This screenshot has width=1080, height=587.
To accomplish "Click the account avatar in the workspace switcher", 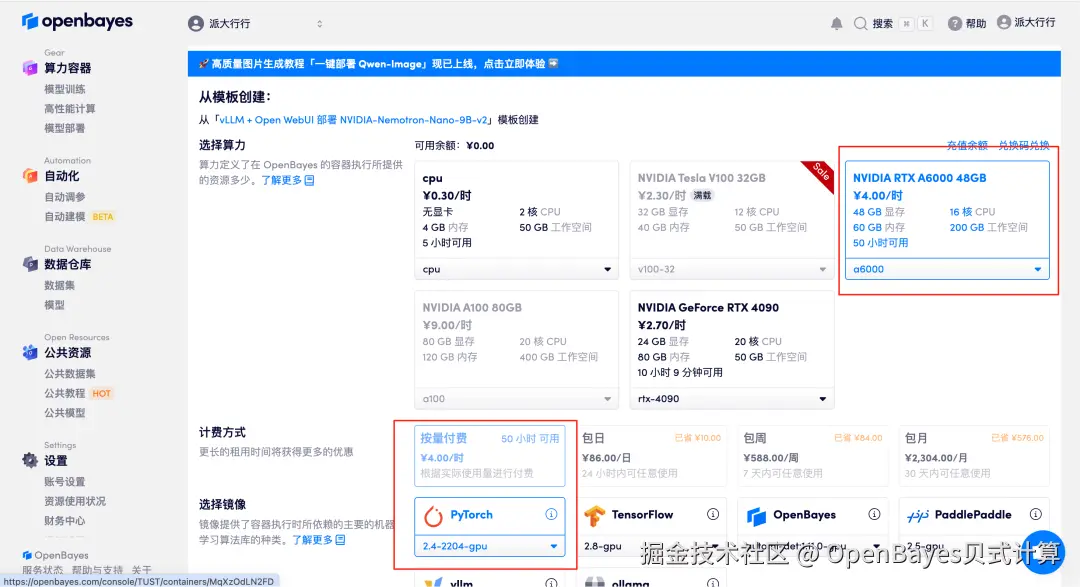I will [196, 23].
